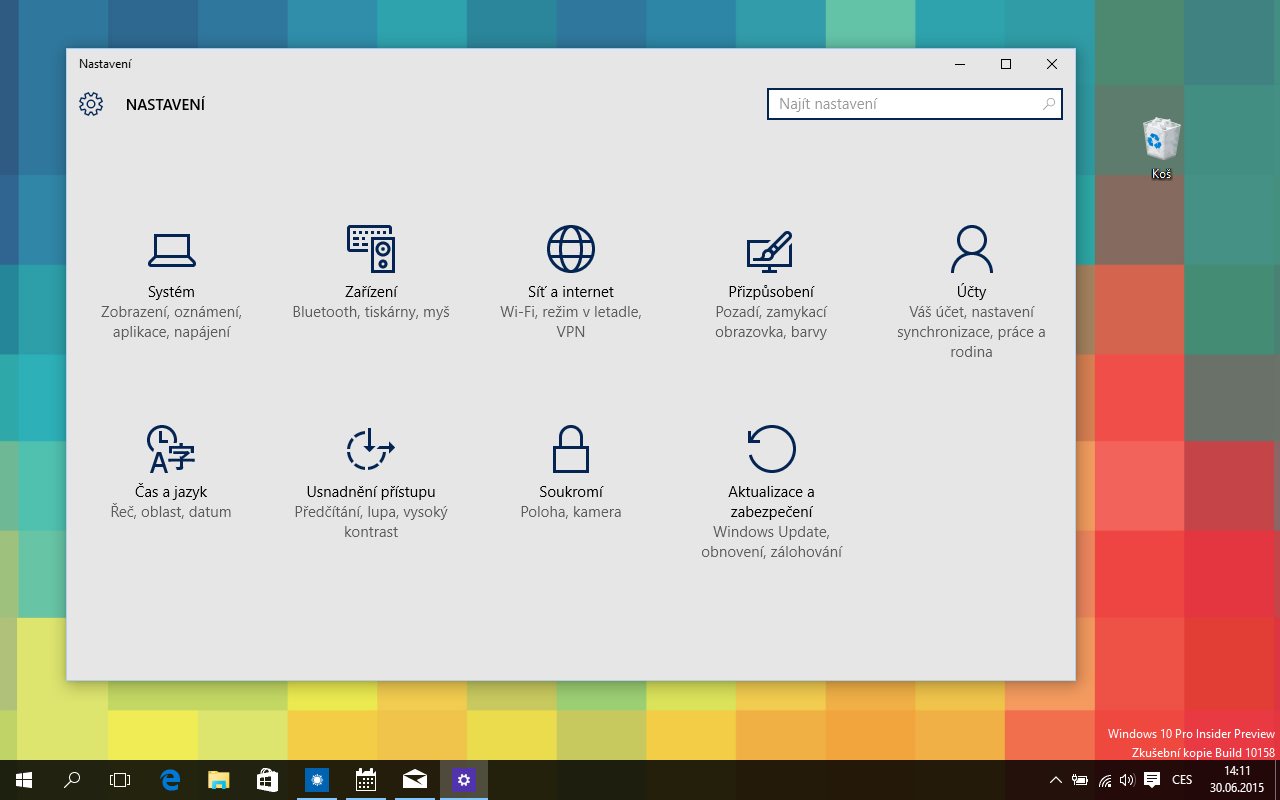Switch to the Mail app on taskbar
This screenshot has height=800, width=1280.
coord(415,780)
